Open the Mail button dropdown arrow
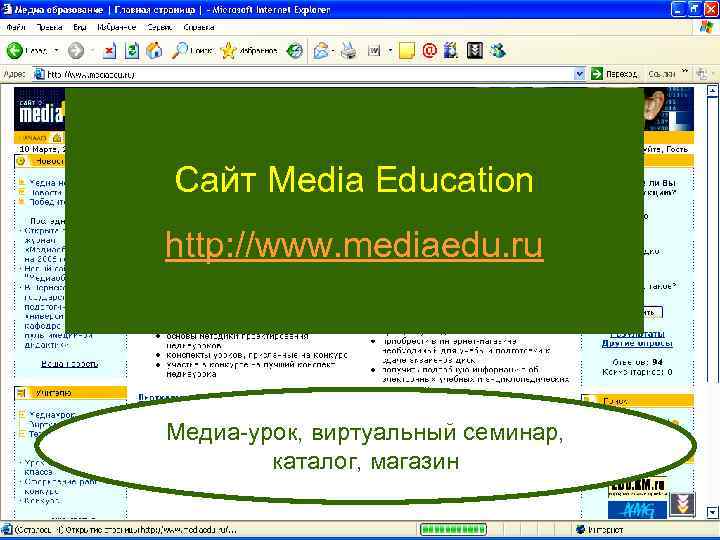Image resolution: width=720 pixels, height=540 pixels. coord(333,51)
